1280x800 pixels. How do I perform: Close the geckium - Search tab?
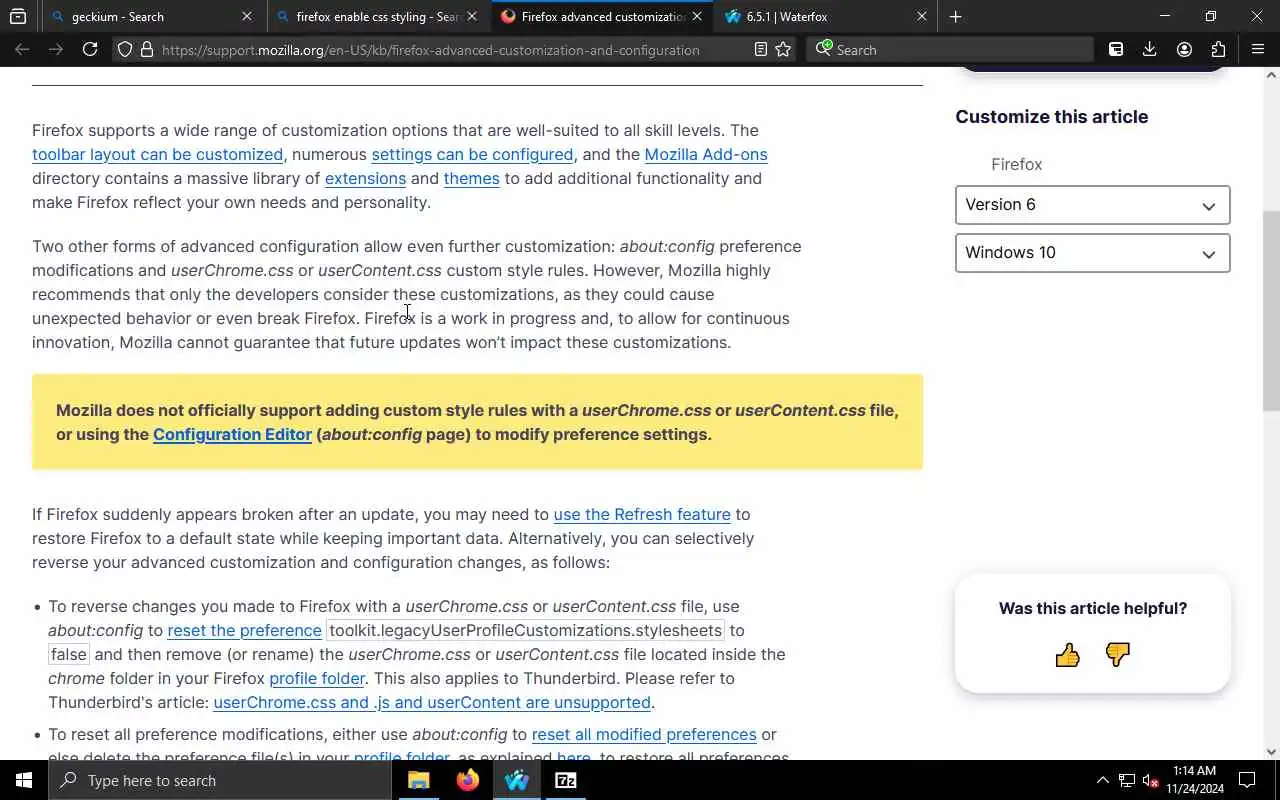[247, 16]
